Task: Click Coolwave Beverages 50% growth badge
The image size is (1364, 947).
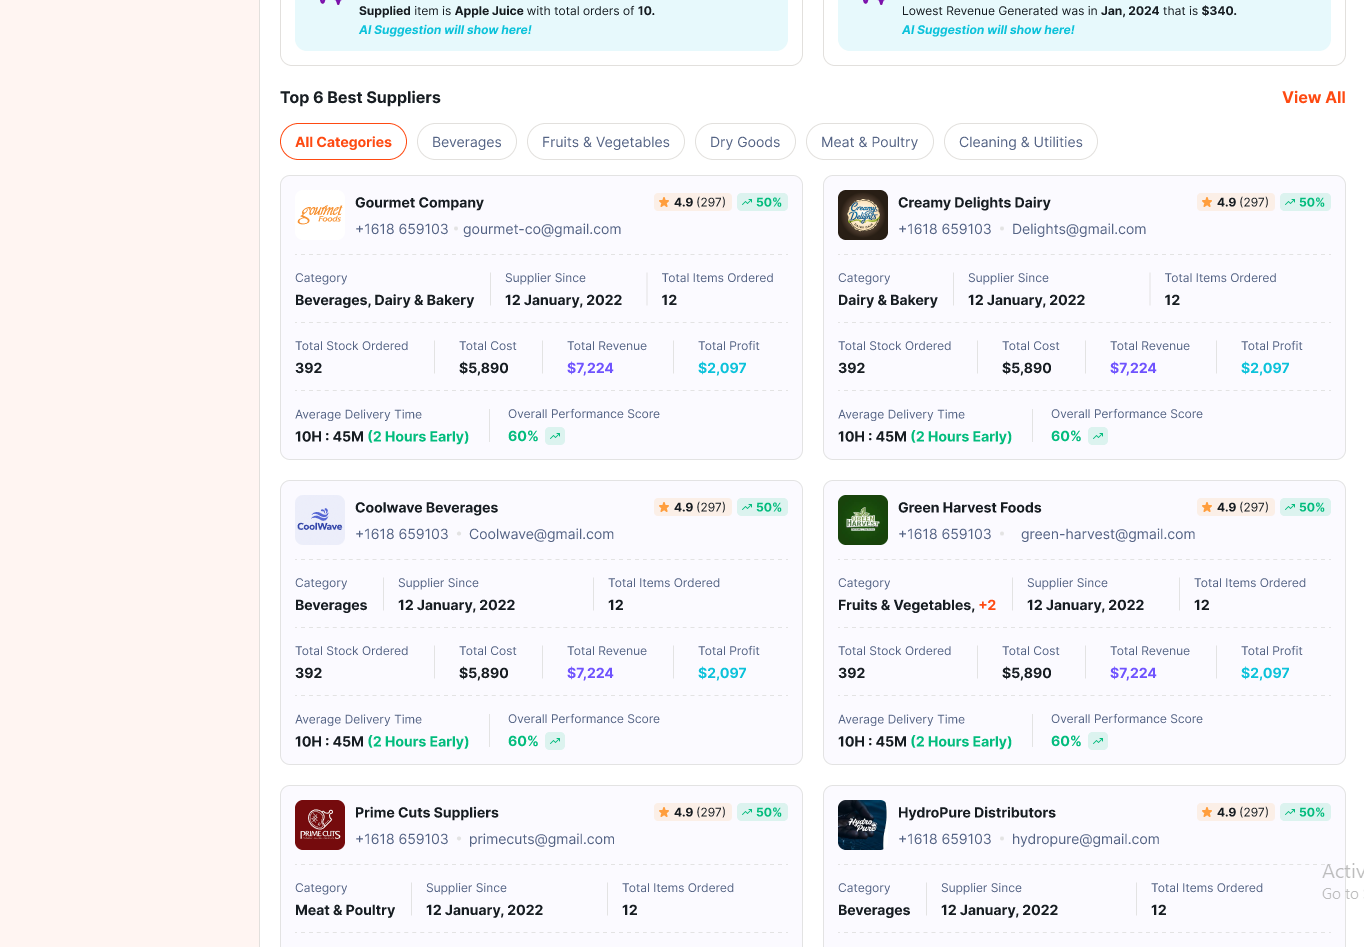Action: pyautogui.click(x=762, y=507)
